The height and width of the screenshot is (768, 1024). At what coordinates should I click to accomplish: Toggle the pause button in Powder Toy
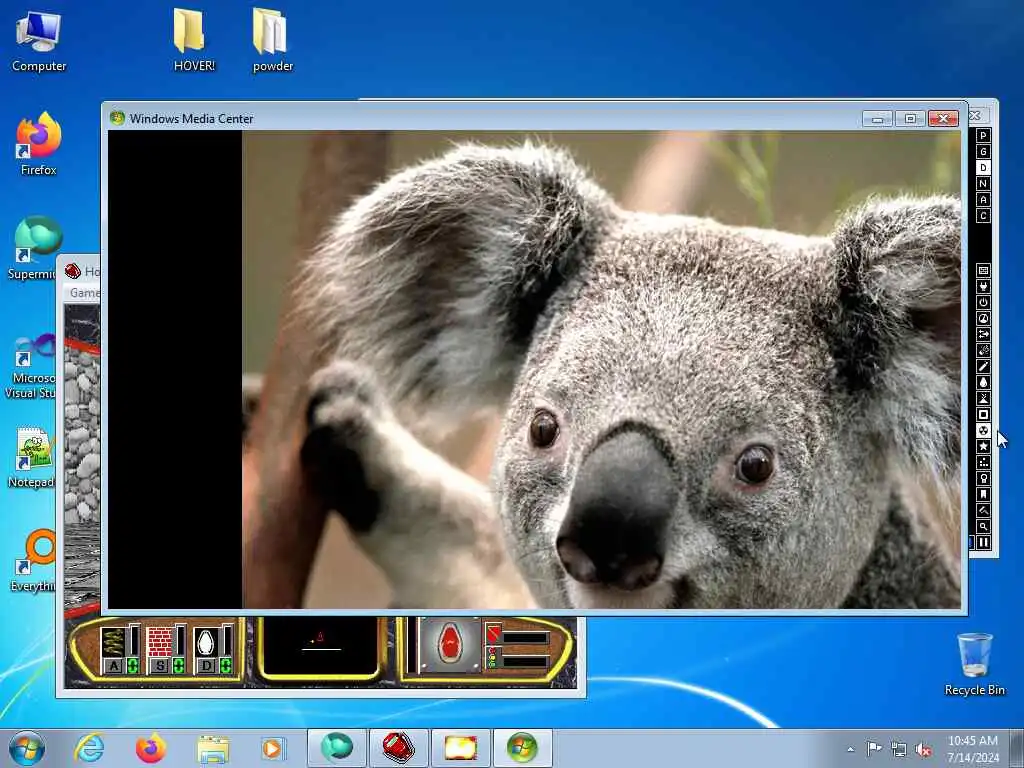click(983, 542)
